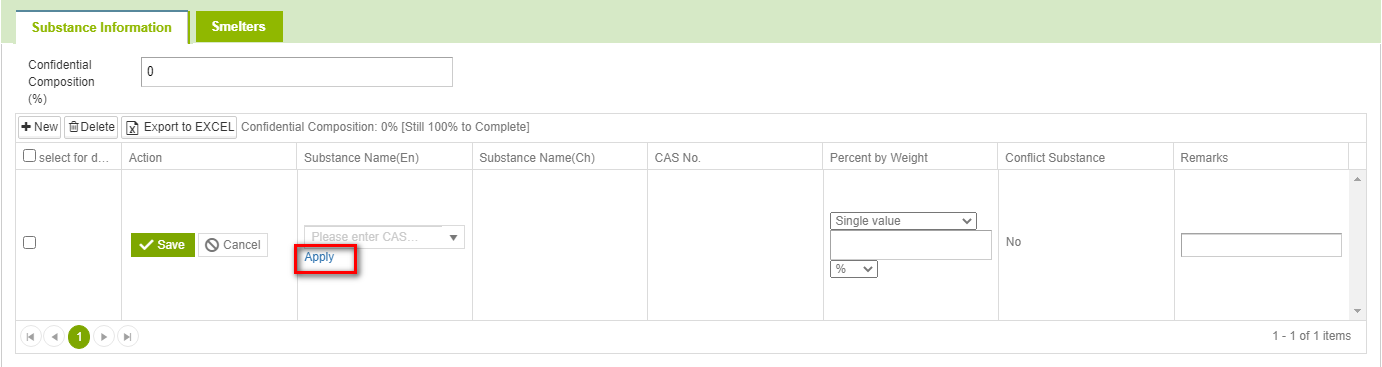
Task: Go to next page arrow icon
Action: click(x=103, y=337)
